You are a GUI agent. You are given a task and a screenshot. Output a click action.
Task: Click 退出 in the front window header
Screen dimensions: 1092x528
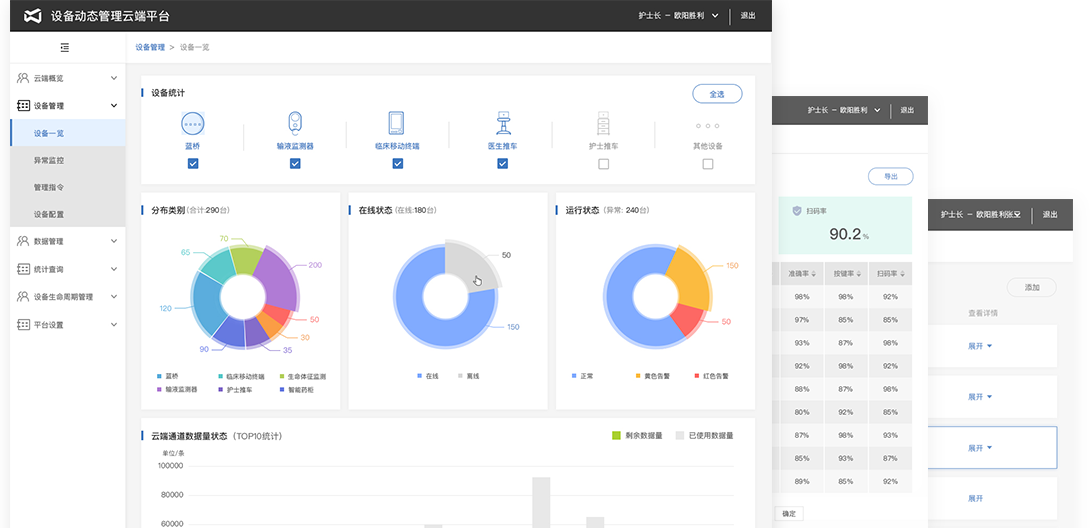[748, 15]
